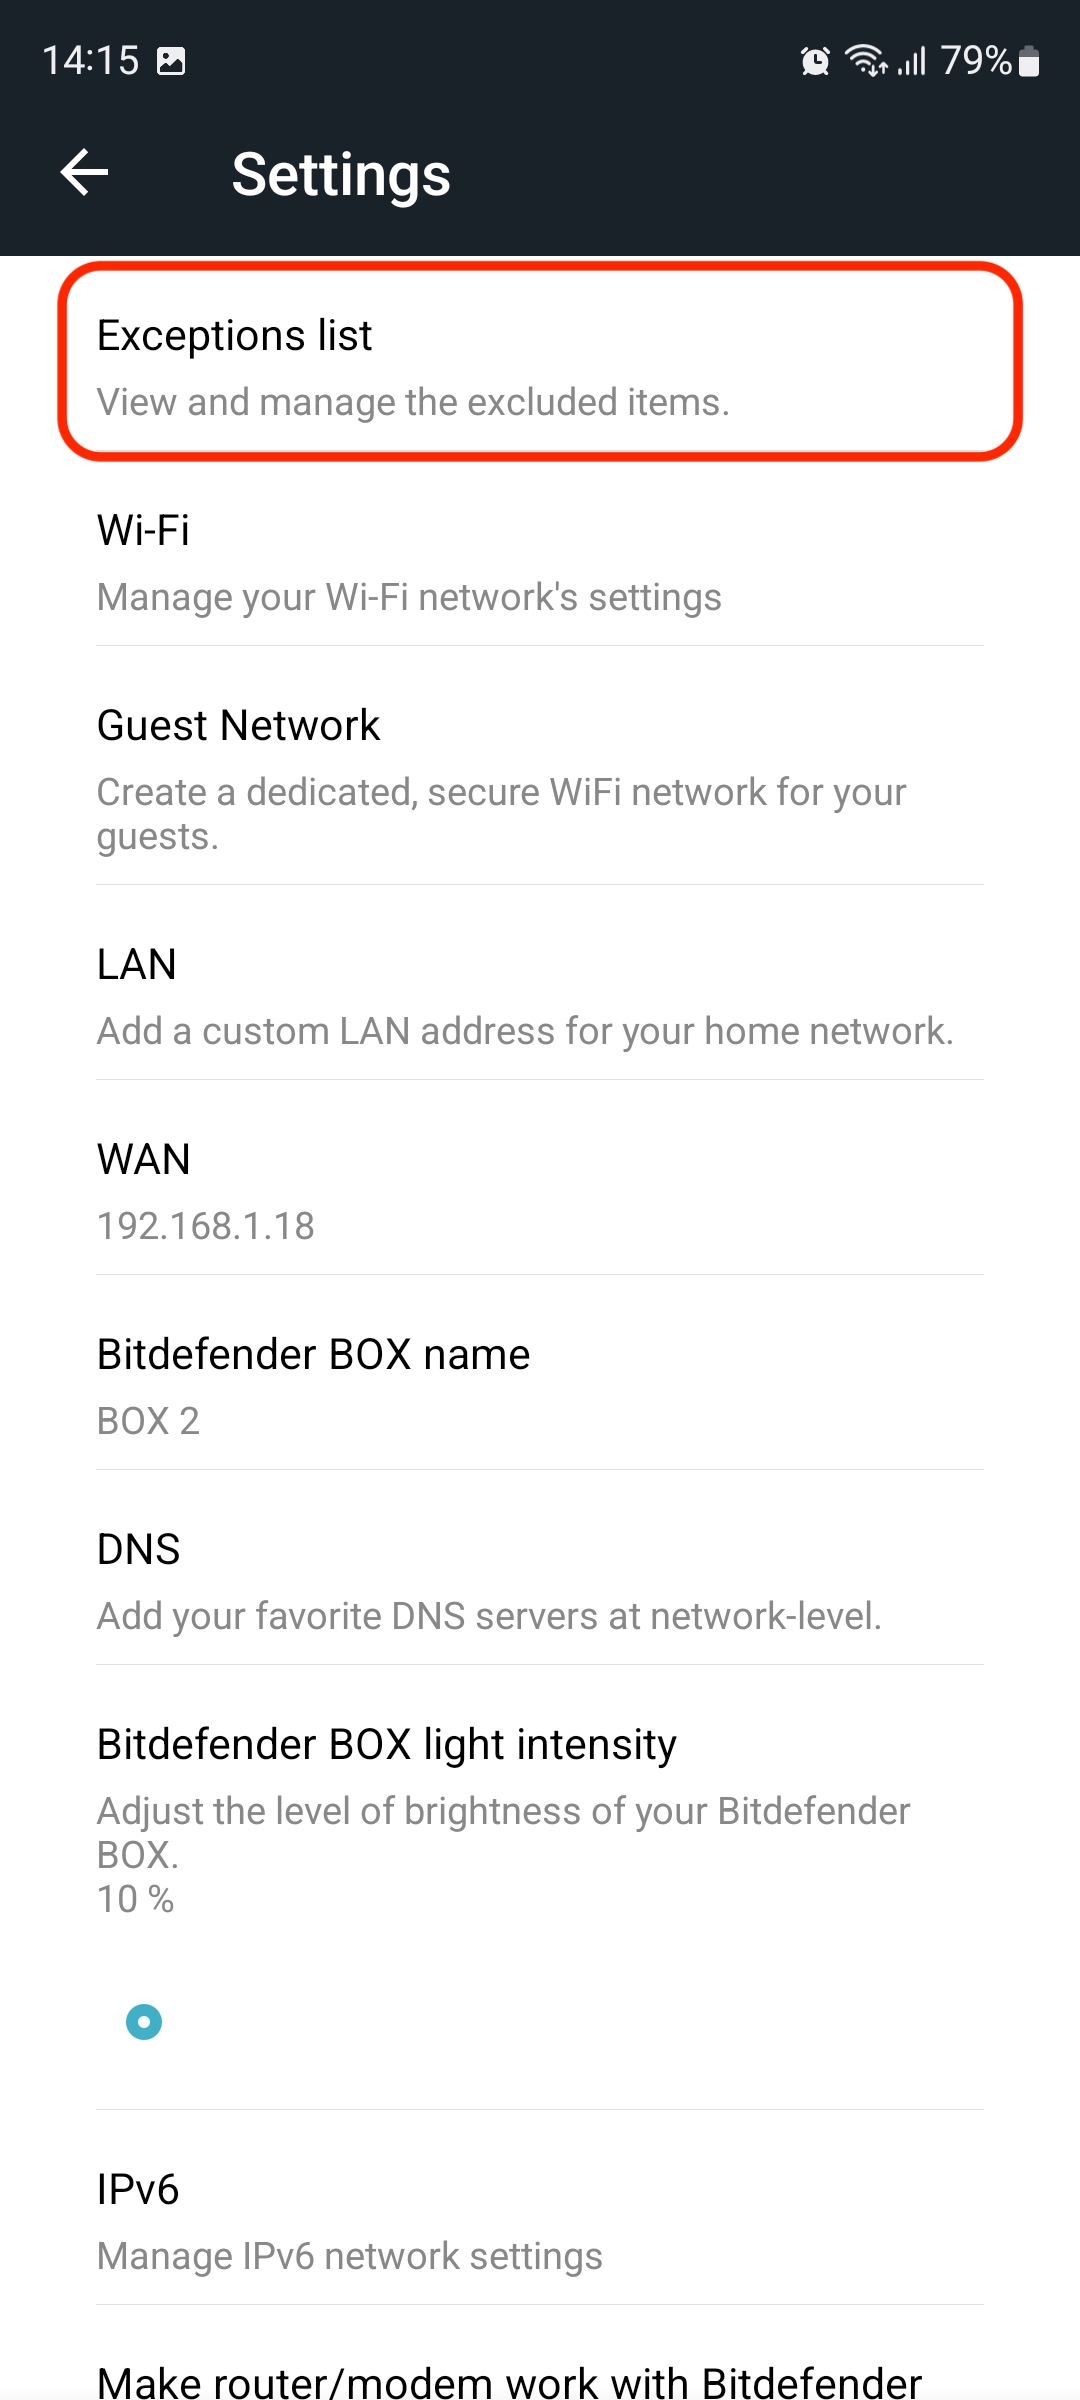Tap the alarm clock status icon

815,61
